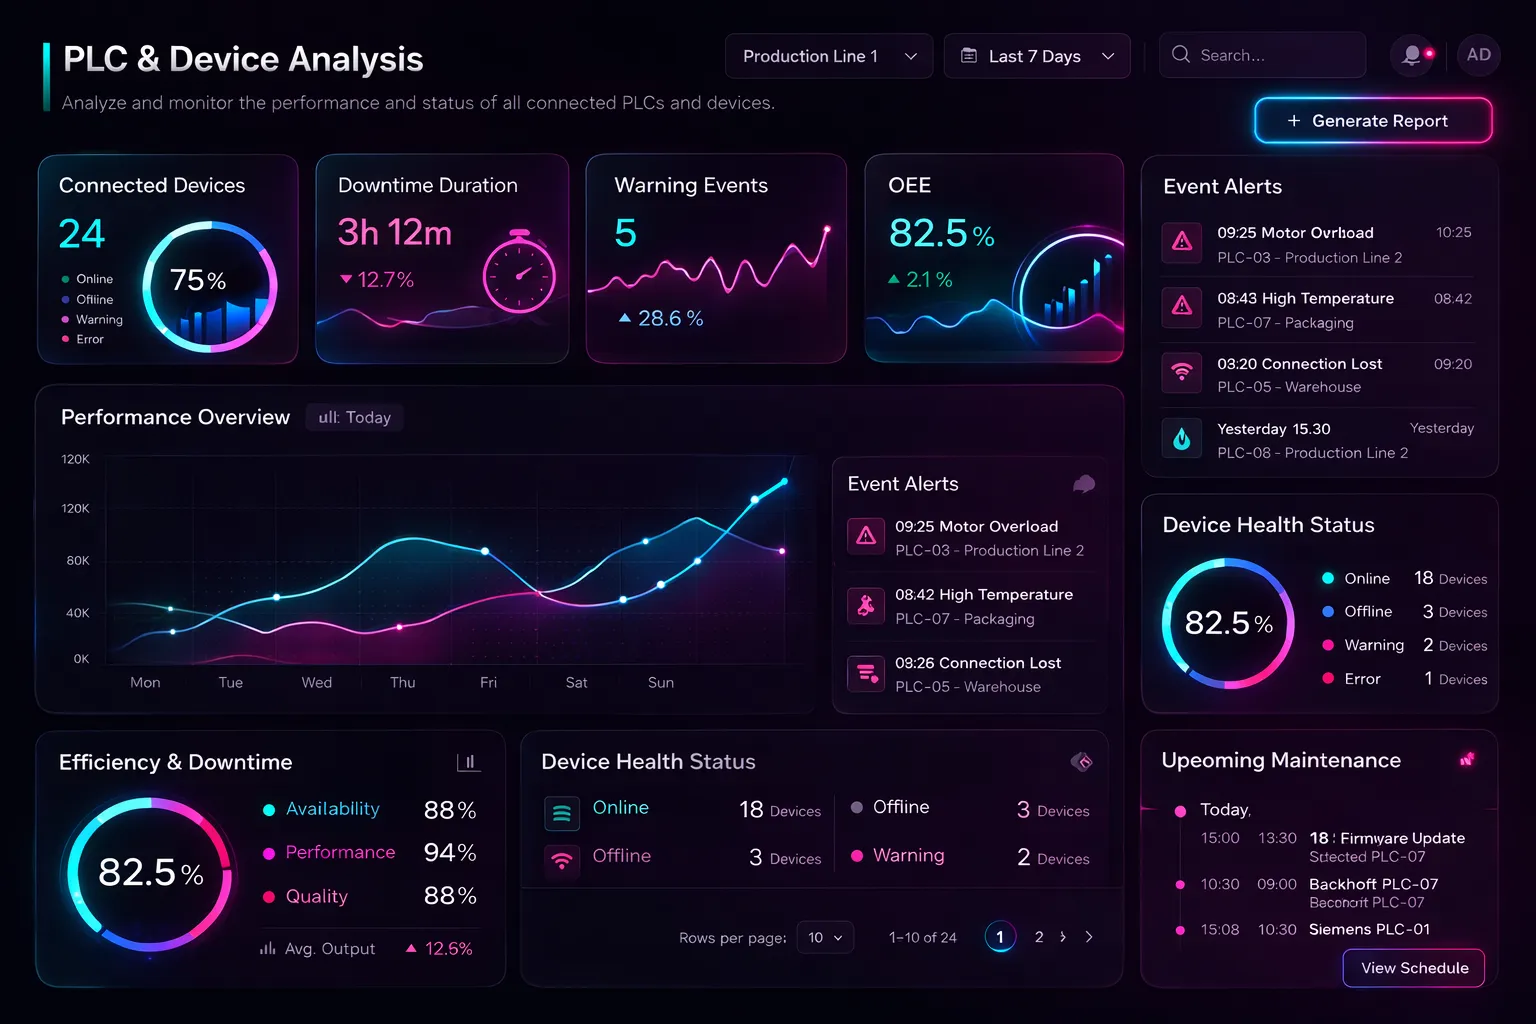Click the icon beside 08:42 High Temperature
The width and height of the screenshot is (1536, 1024).
point(866,605)
